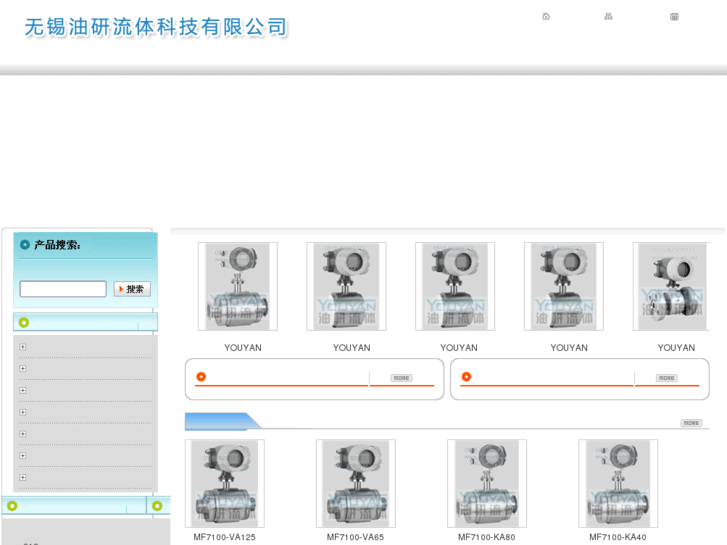Click MORE button in left orange panel
Viewport: 727px width, 545px height.
coord(402,378)
